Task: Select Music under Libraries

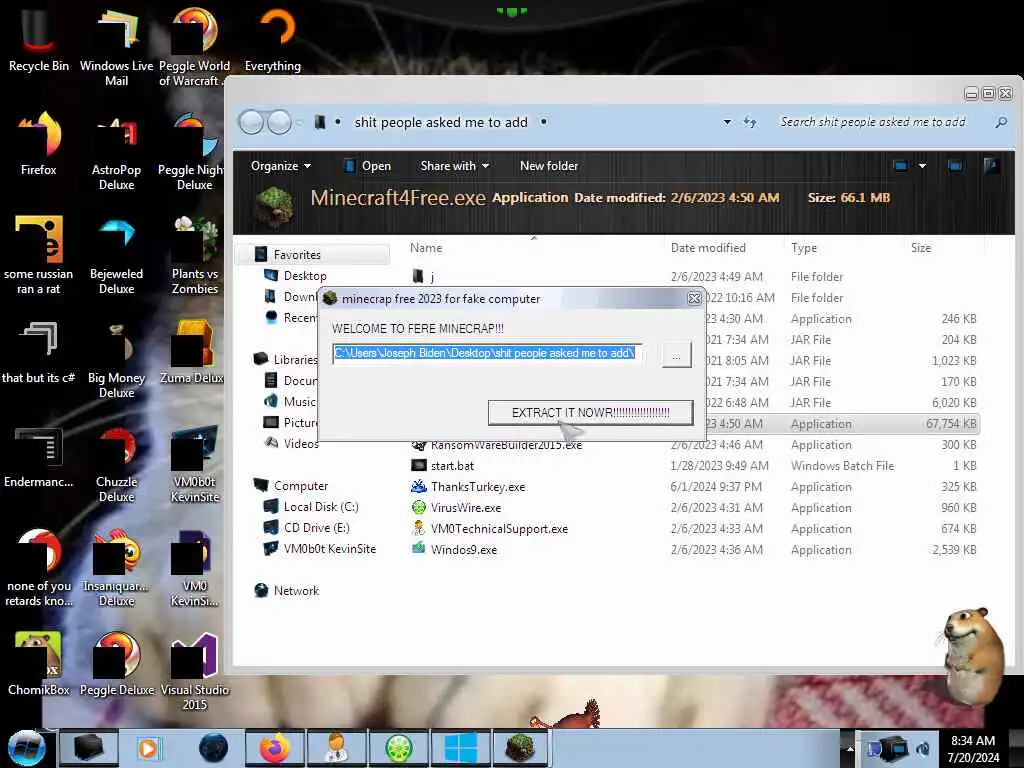Action: click(x=289, y=402)
